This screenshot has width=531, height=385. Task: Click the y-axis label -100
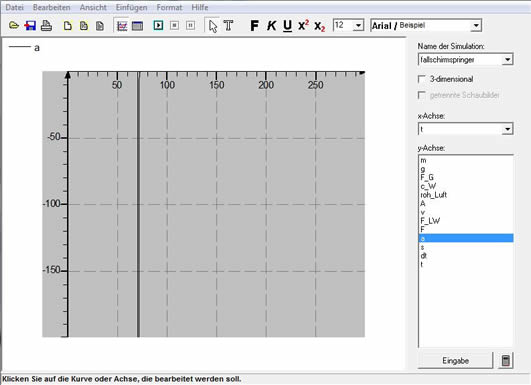tap(51, 204)
